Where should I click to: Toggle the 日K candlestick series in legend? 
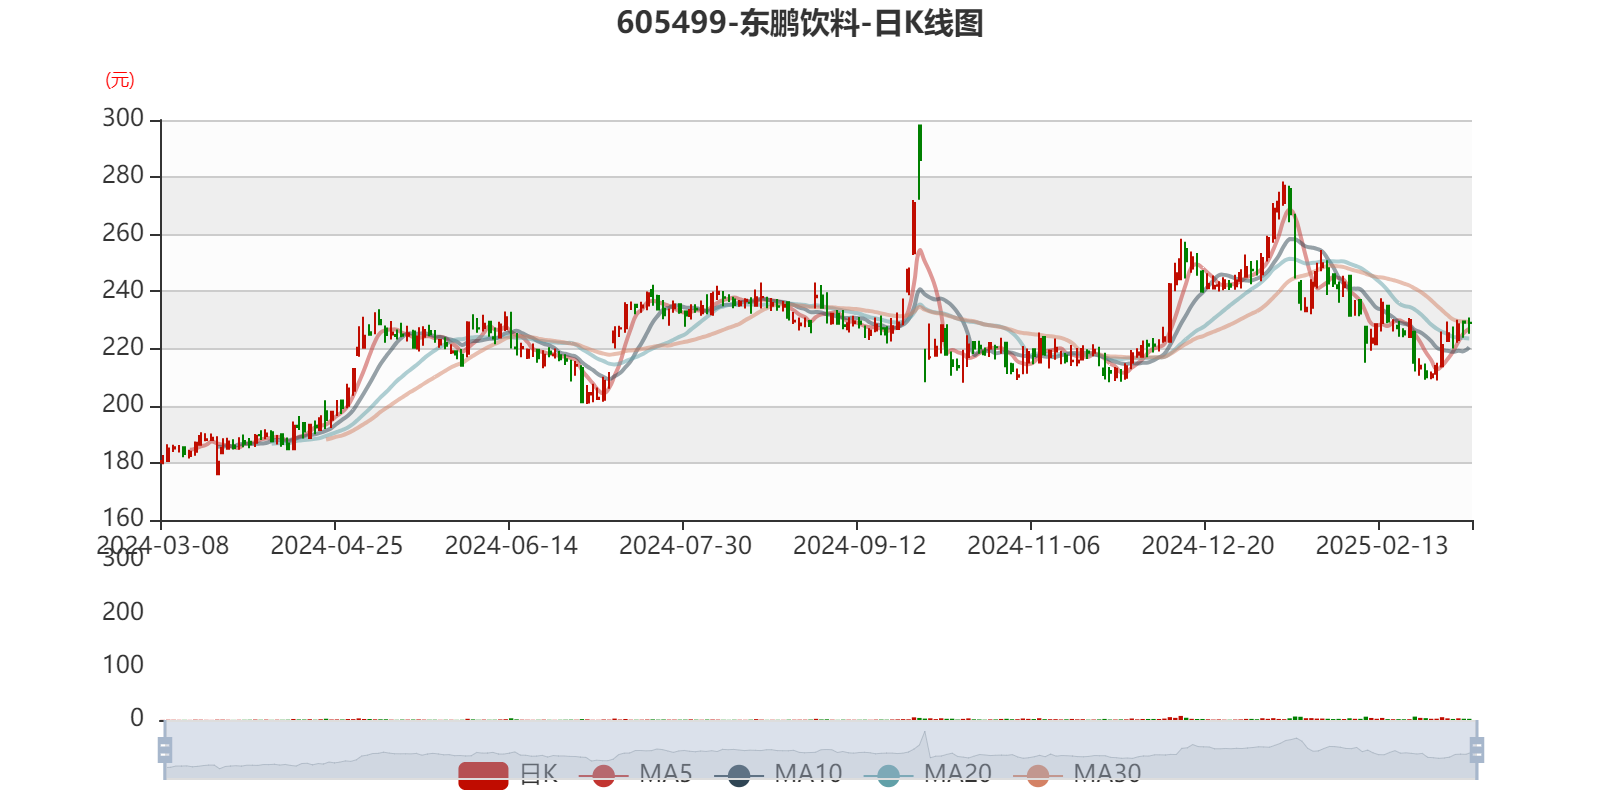click(x=508, y=775)
